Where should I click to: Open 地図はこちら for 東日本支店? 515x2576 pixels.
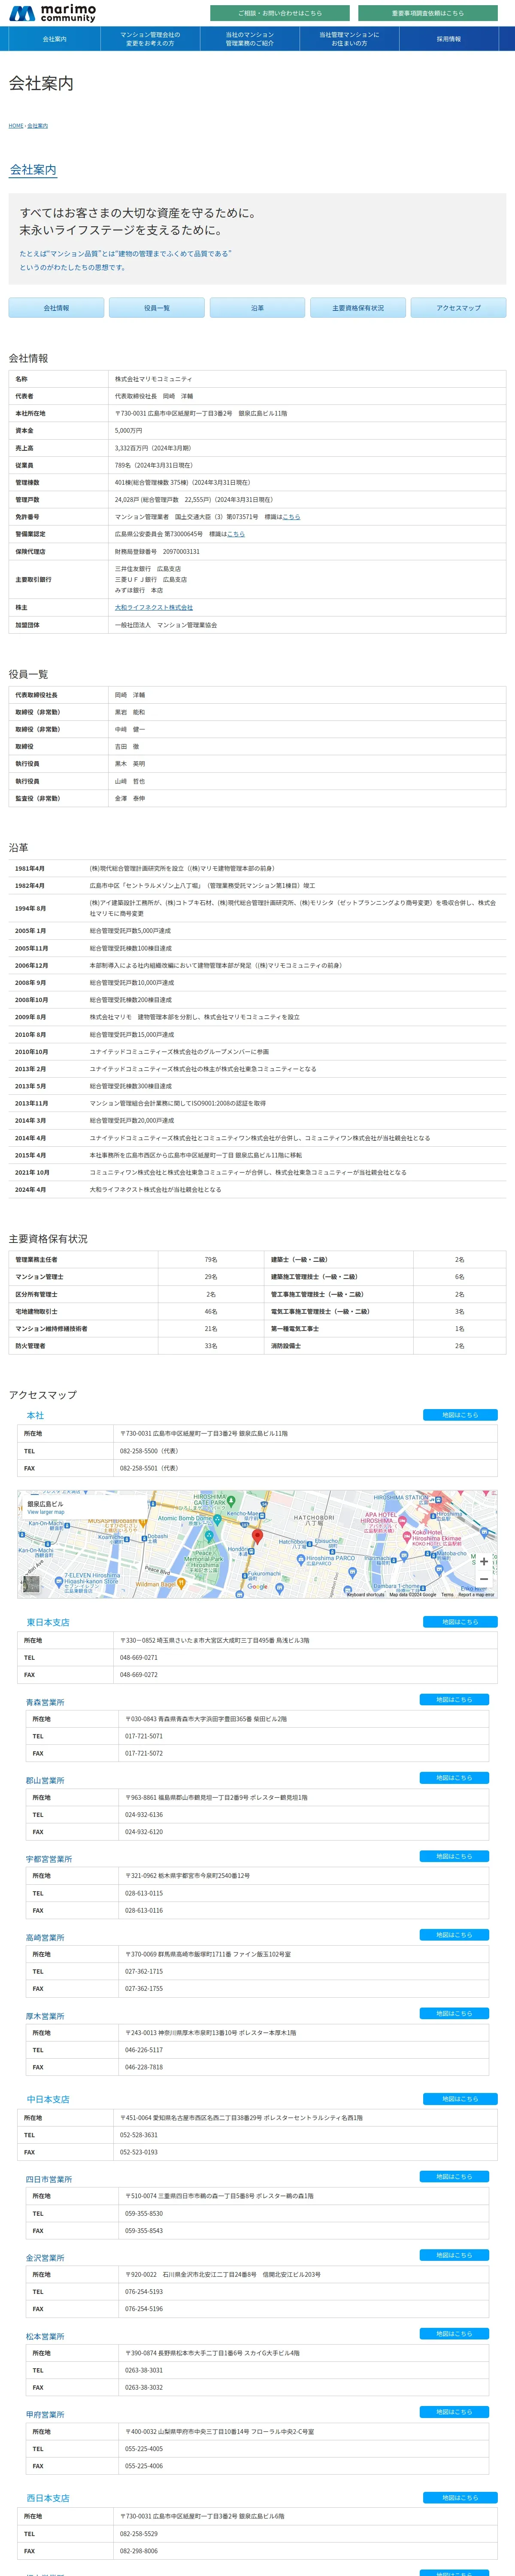pyautogui.click(x=460, y=1622)
